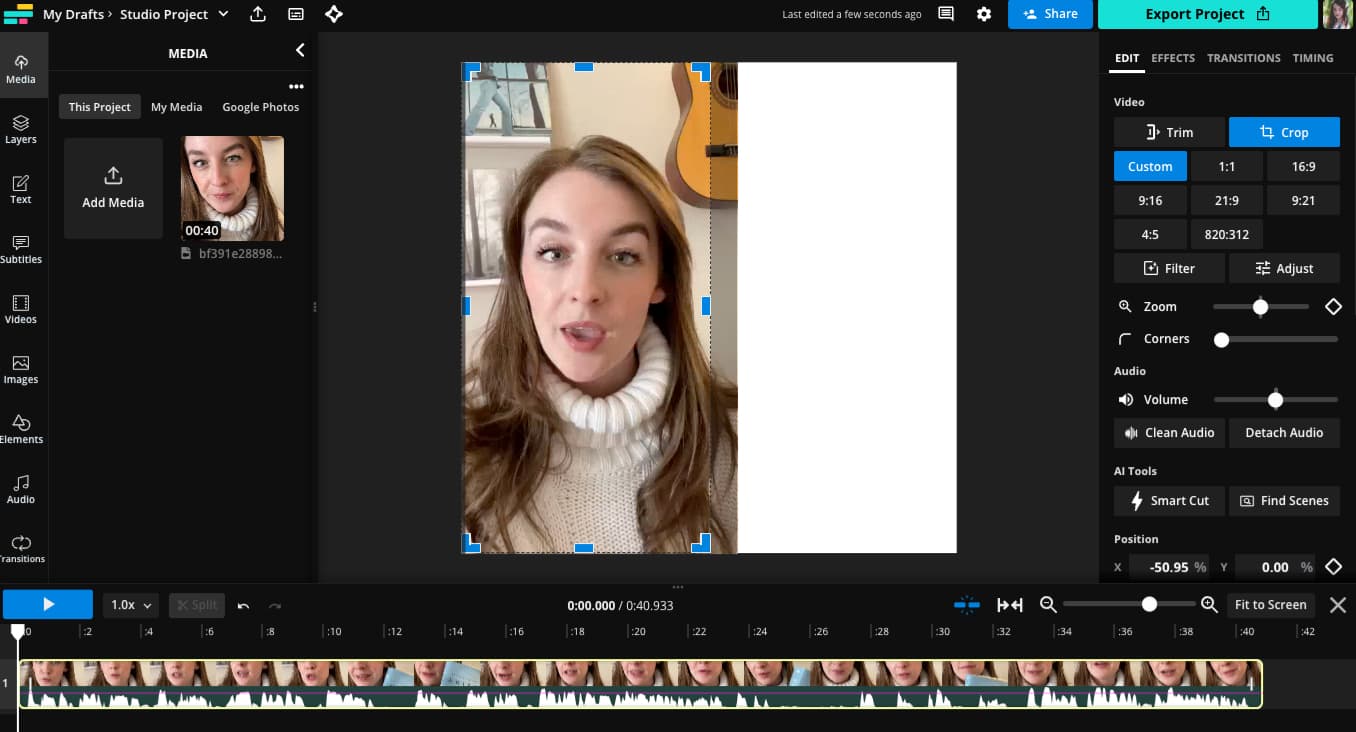This screenshot has height=732, width=1356.
Task: Click the Detach Audio button
Action: [1284, 432]
